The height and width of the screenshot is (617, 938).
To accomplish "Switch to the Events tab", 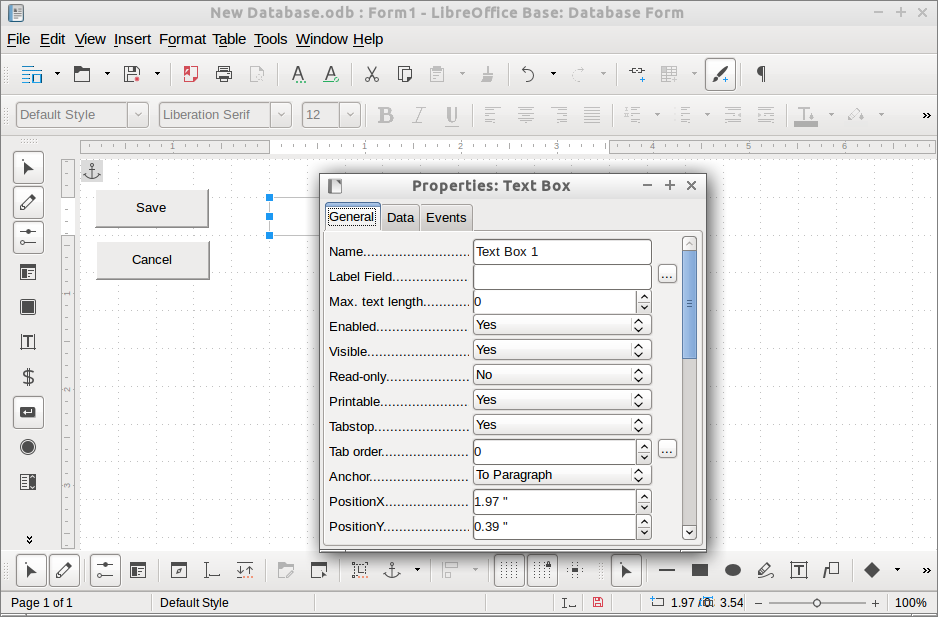I will tap(445, 217).
